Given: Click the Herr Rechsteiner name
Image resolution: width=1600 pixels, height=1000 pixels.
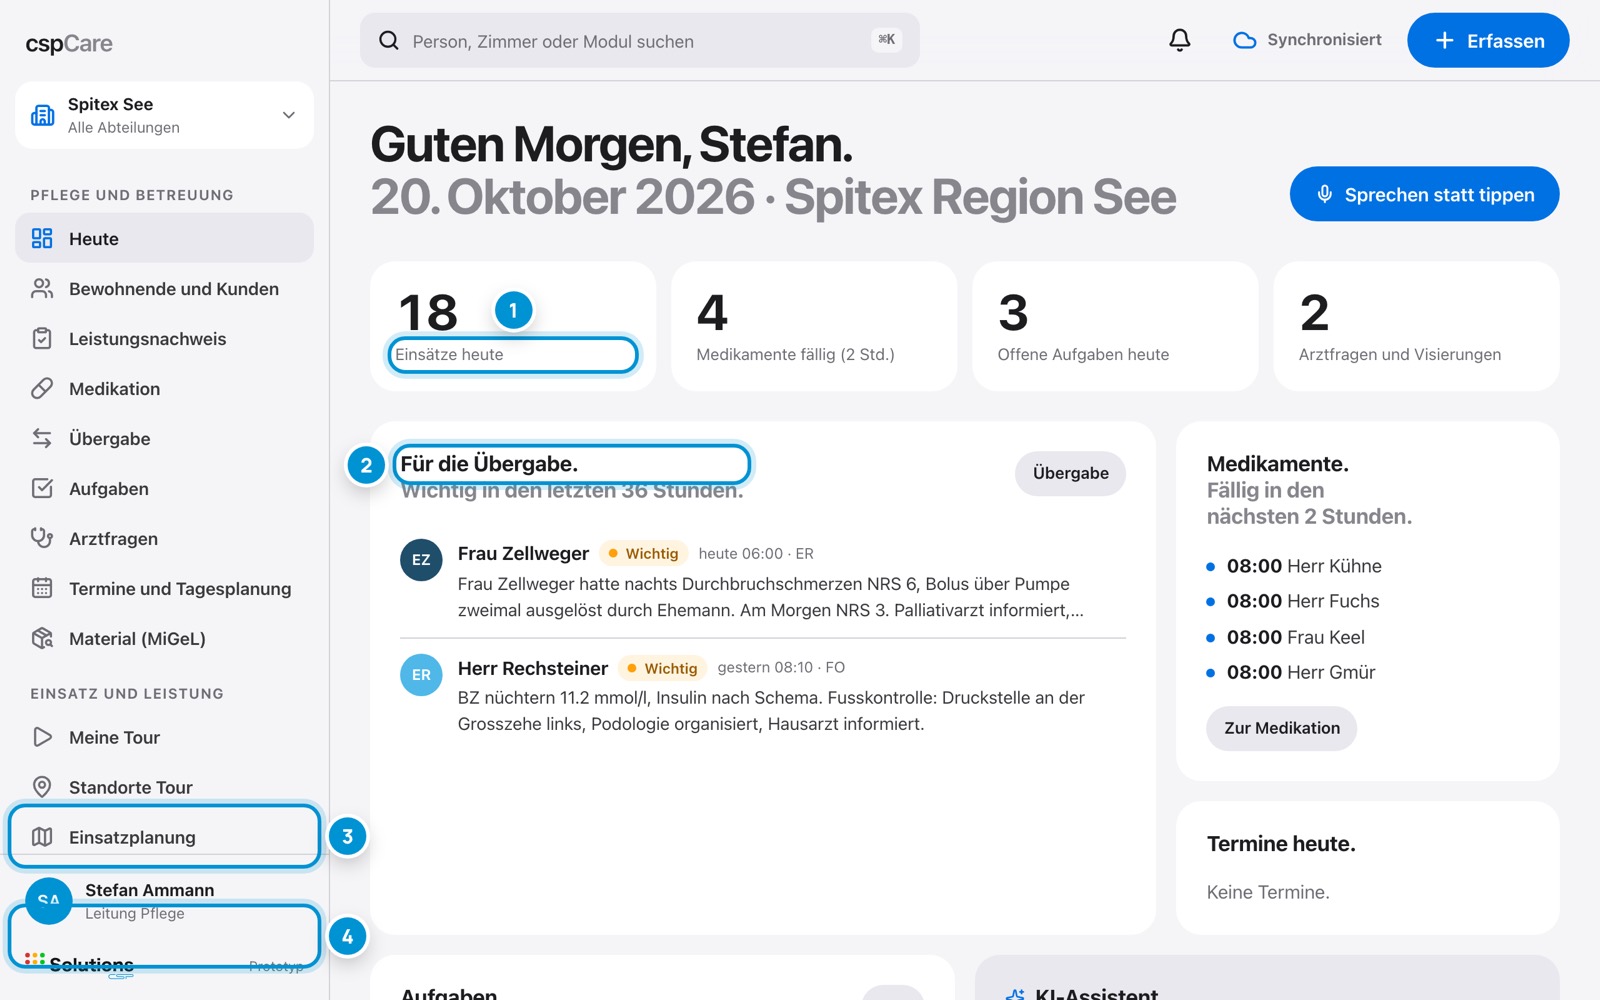Looking at the screenshot, I should tap(533, 668).
